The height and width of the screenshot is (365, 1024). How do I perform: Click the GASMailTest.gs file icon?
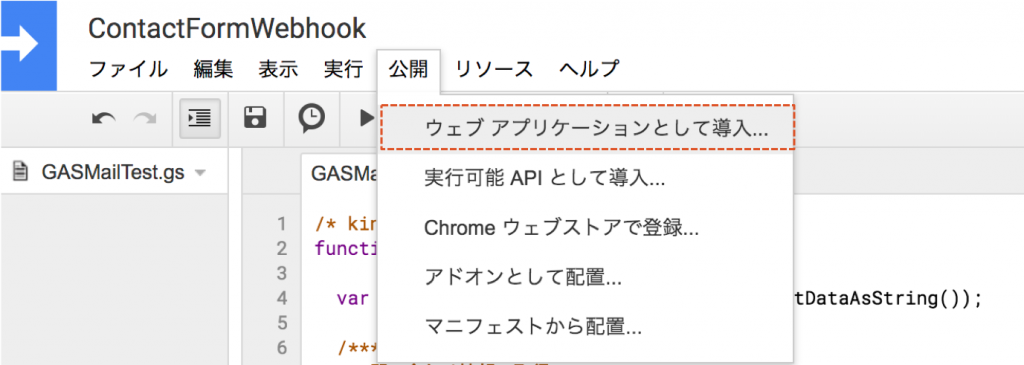pyautogui.click(x=21, y=172)
